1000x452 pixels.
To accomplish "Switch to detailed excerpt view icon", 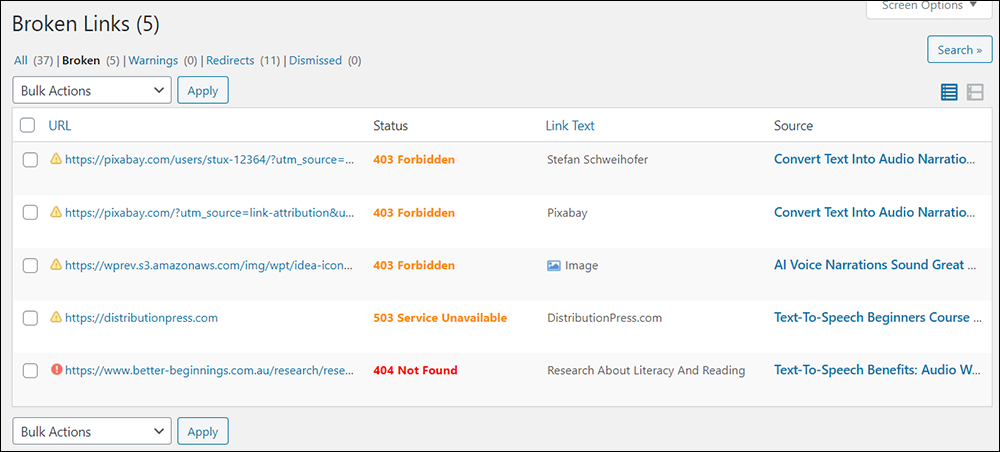I will tap(974, 92).
